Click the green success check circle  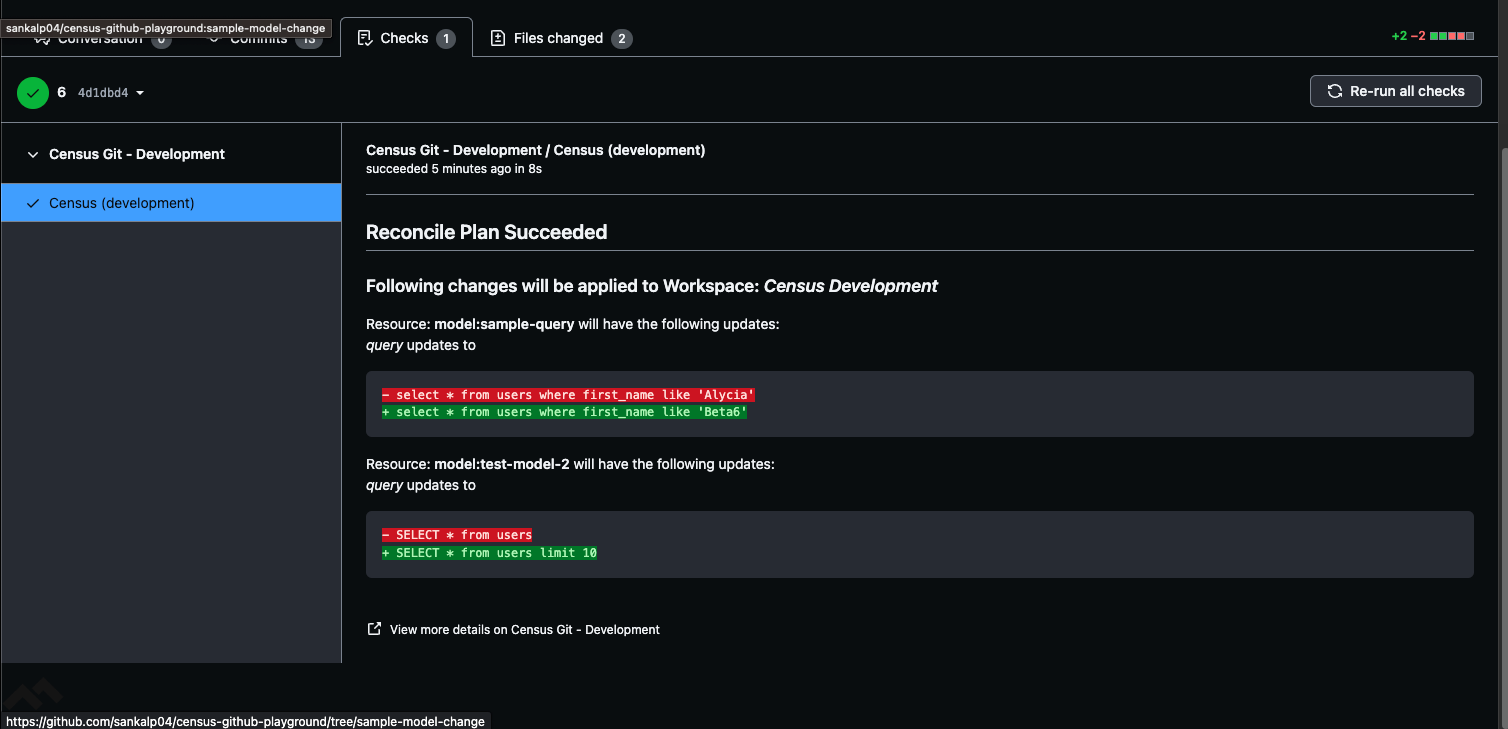pyautogui.click(x=32, y=92)
